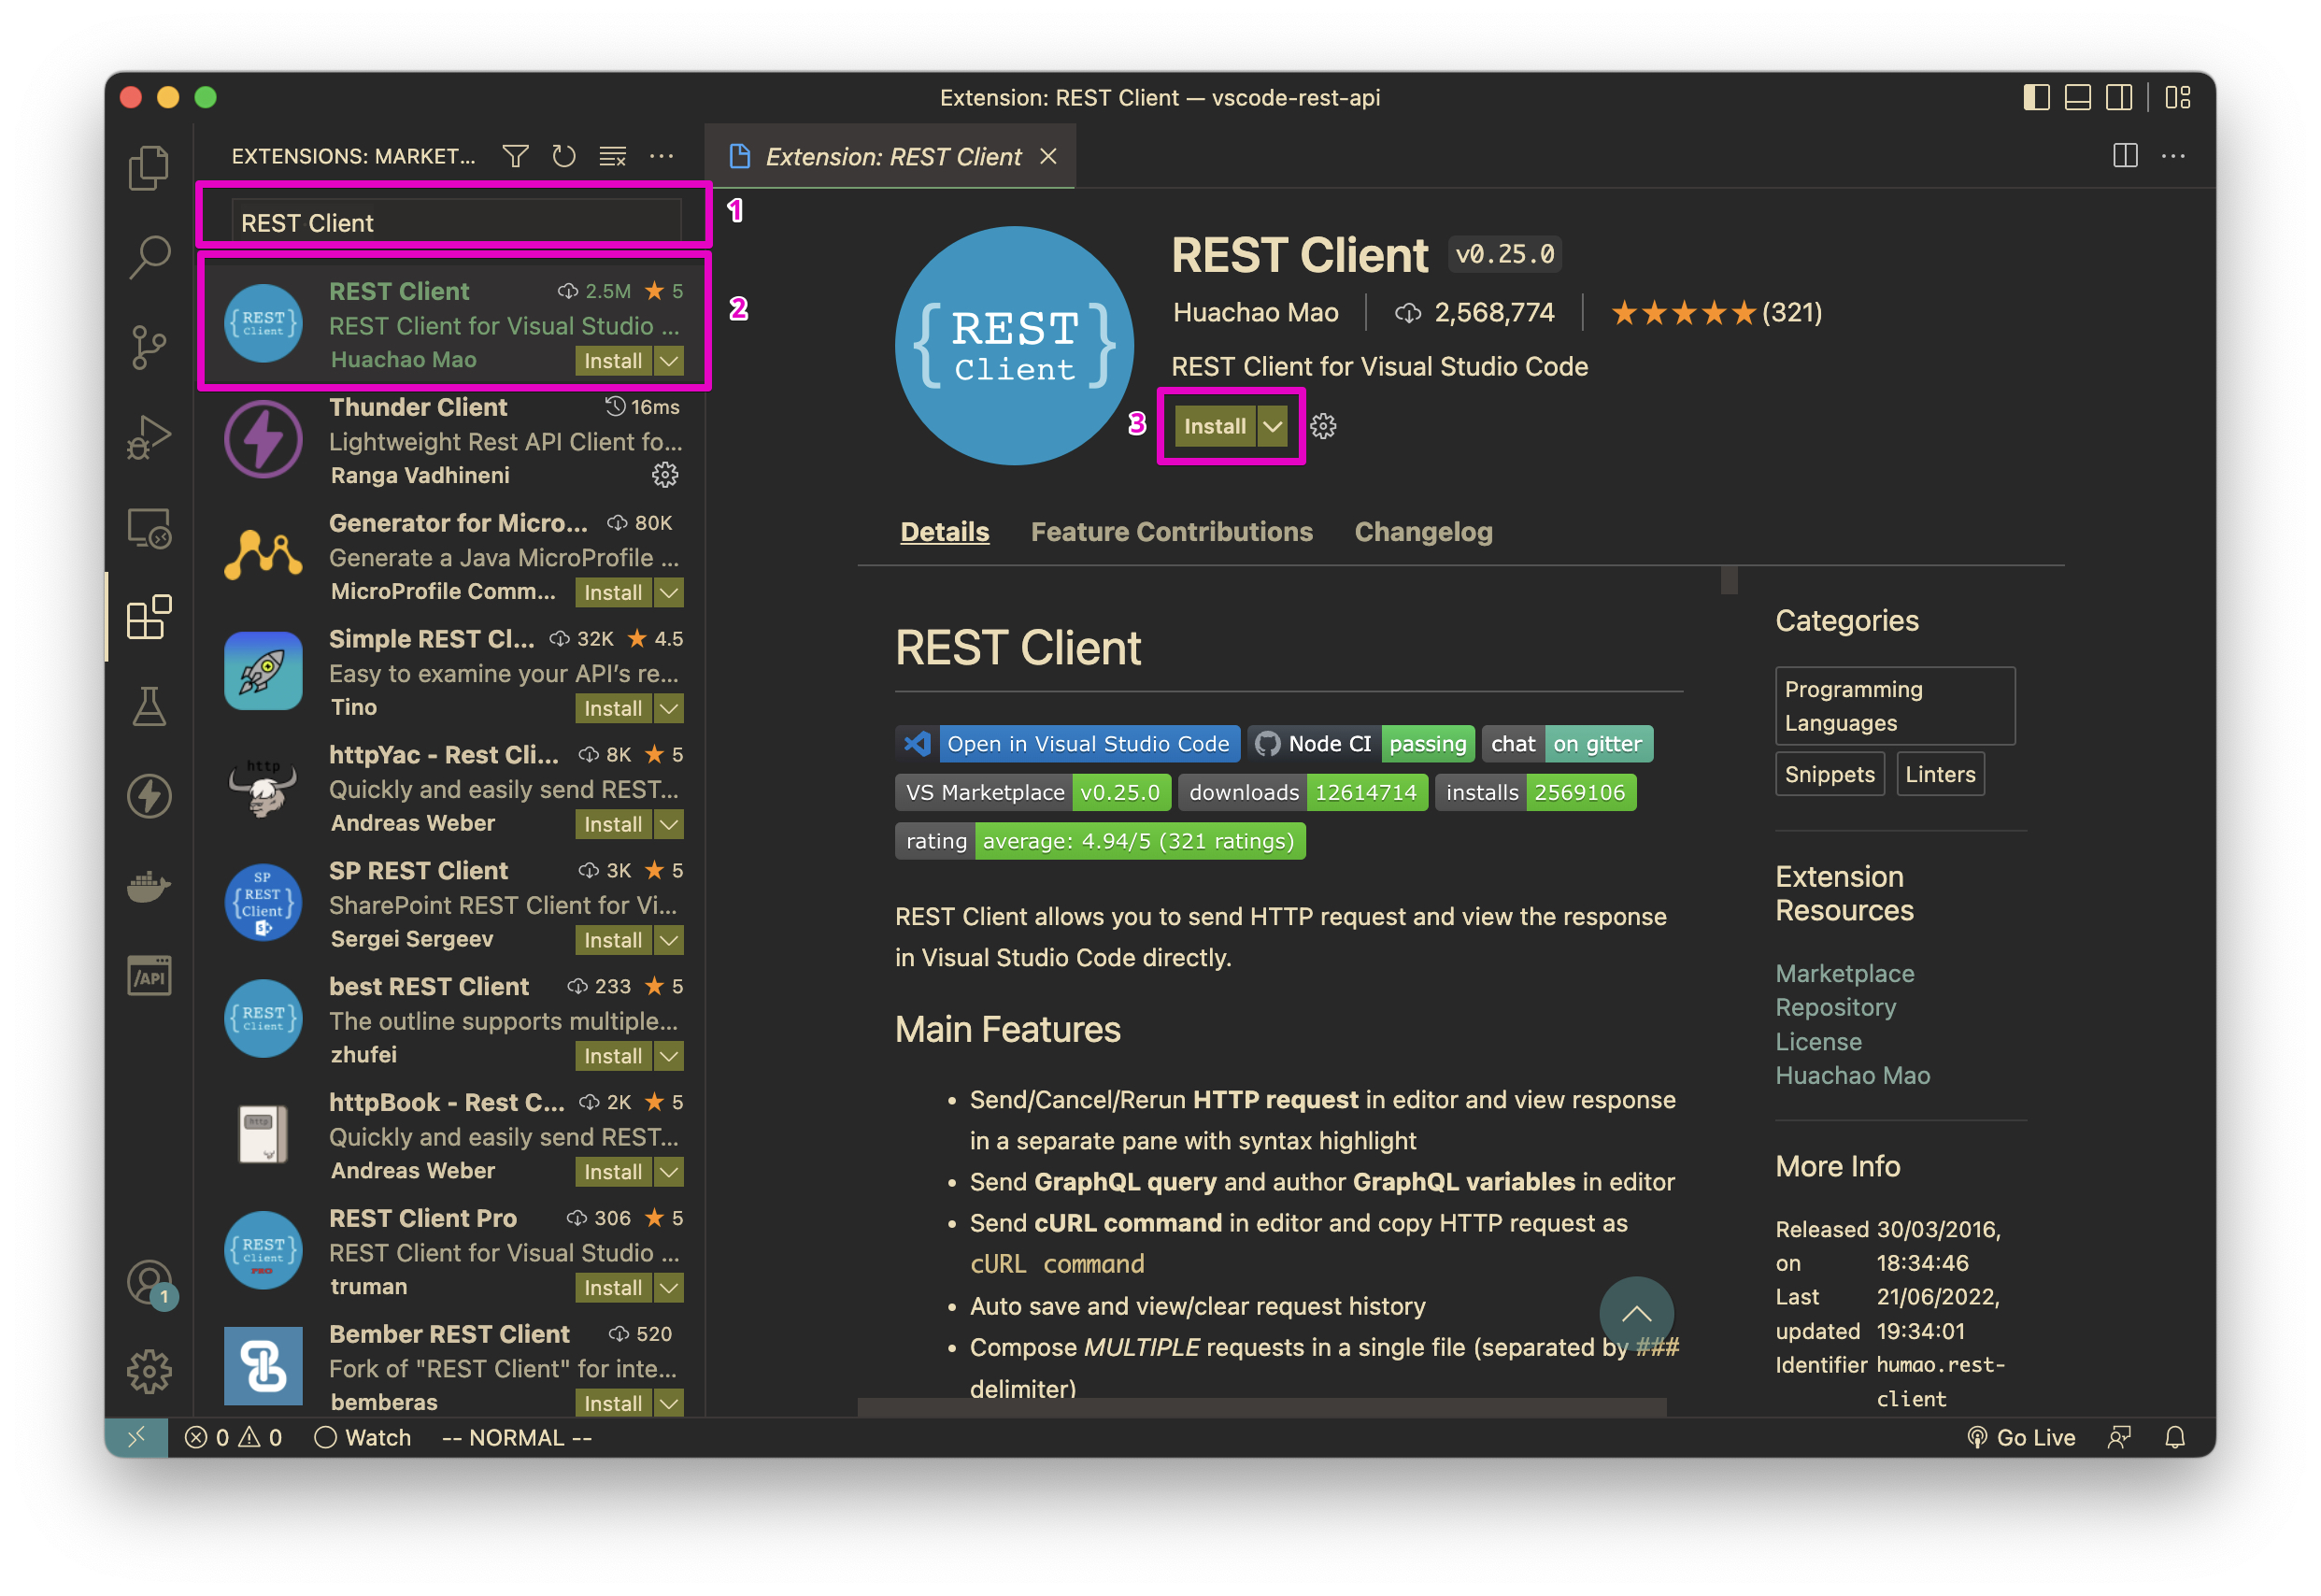Viewport: 2321px width, 1596px height.
Task: Customize layout from title bar
Action: click(x=2178, y=97)
